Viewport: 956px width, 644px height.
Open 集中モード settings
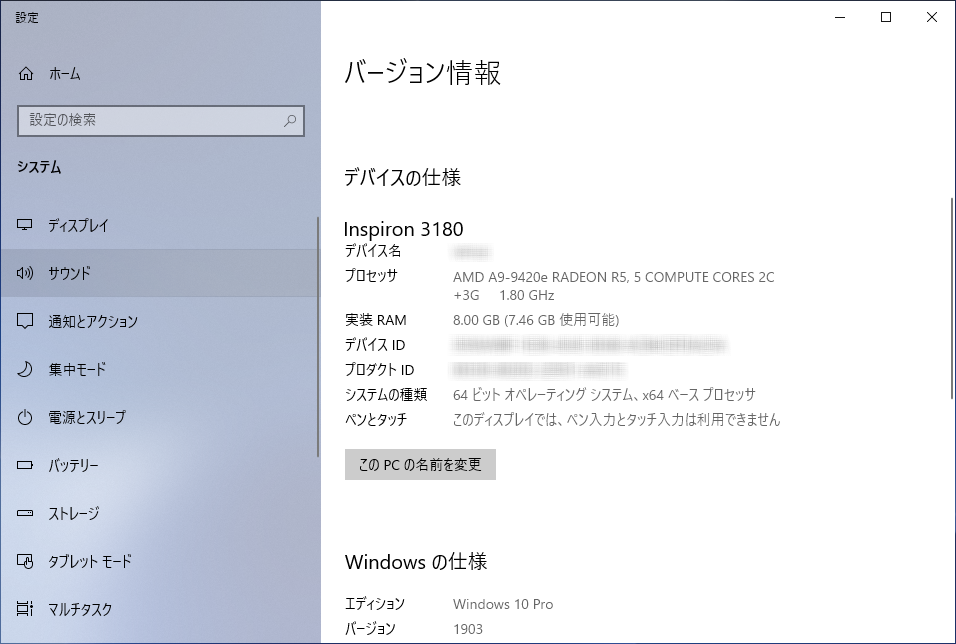[x=159, y=369]
